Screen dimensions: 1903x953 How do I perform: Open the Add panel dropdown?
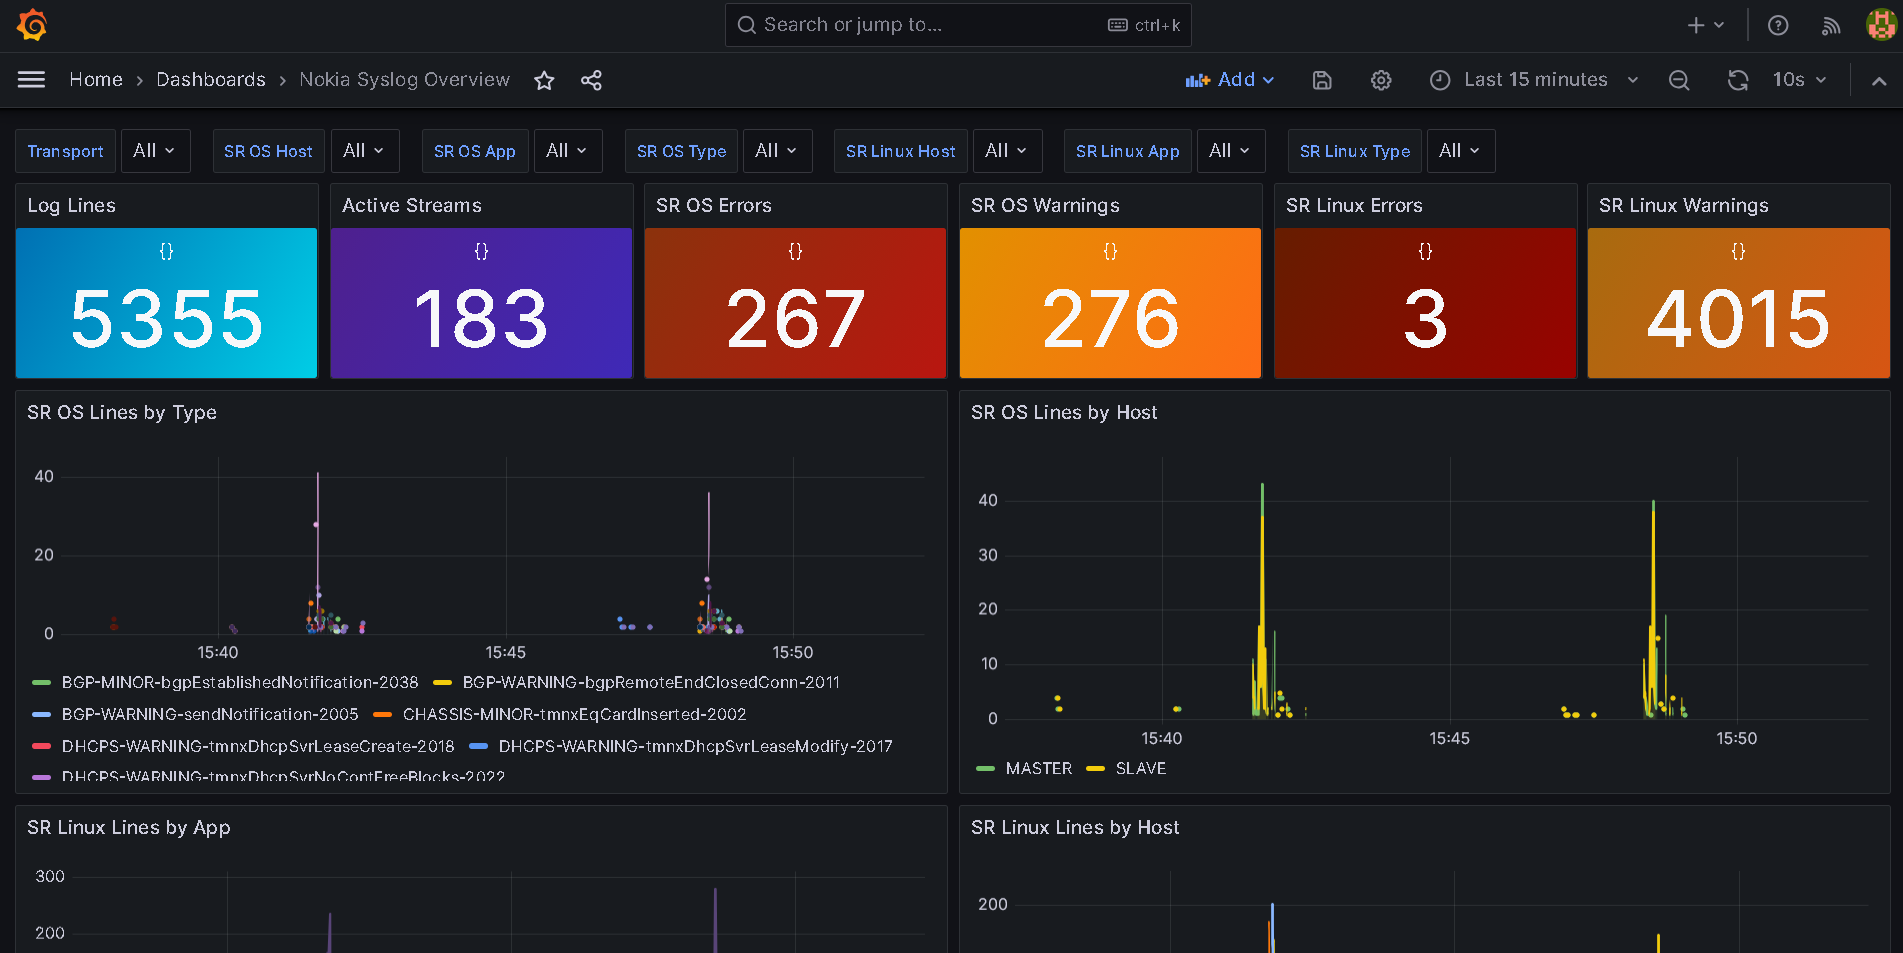(x=1230, y=80)
